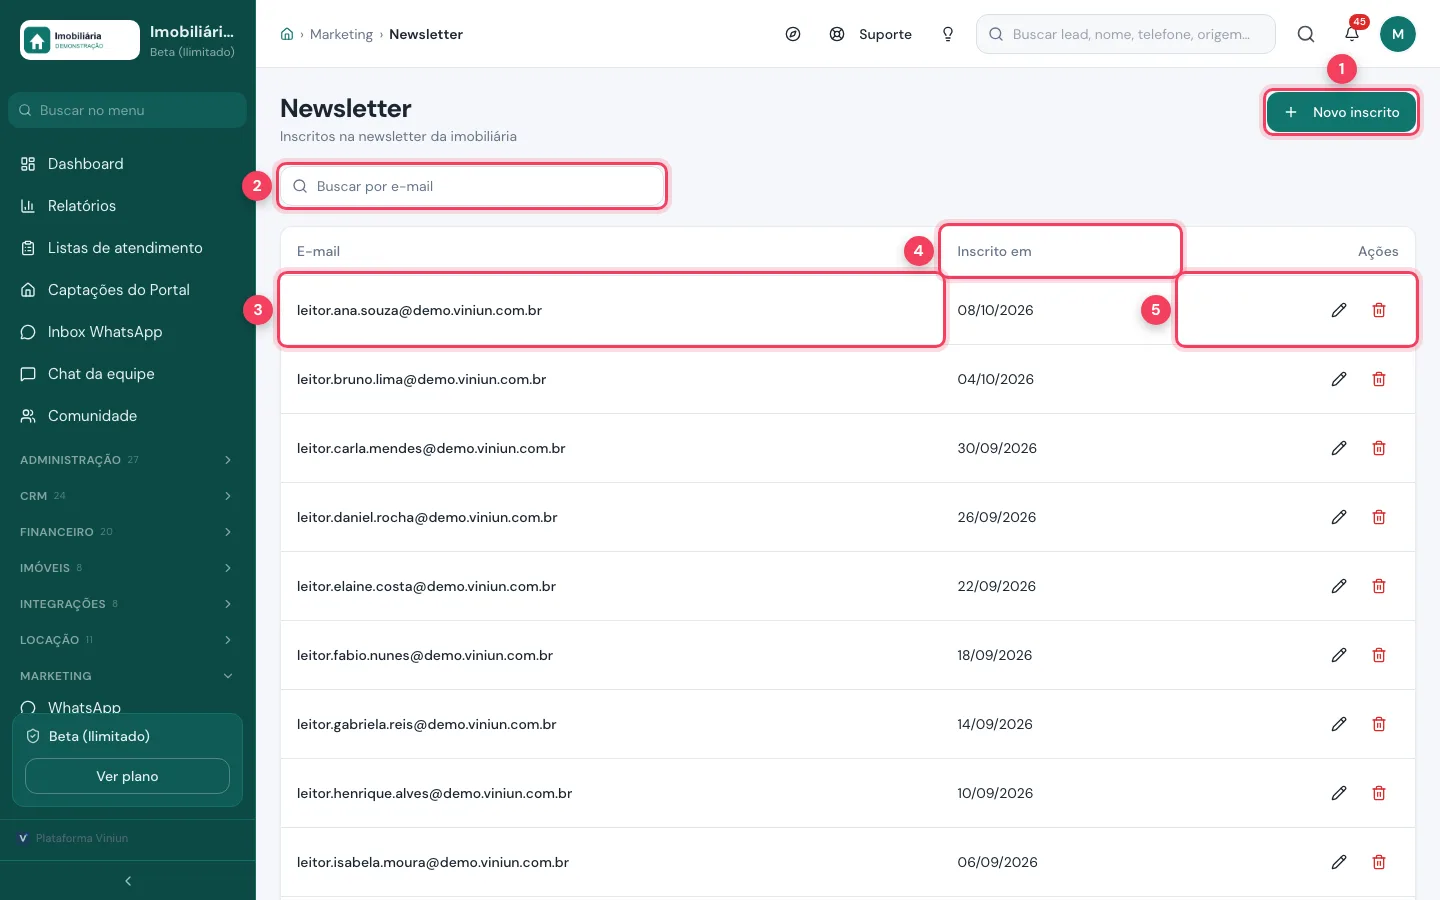Expand the LOCAÇÃO section
The image size is (1440, 900).
(127, 640)
